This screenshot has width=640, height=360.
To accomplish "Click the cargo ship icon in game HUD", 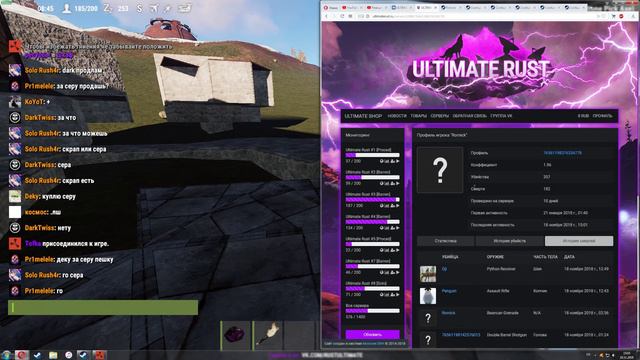I will 184,8.
